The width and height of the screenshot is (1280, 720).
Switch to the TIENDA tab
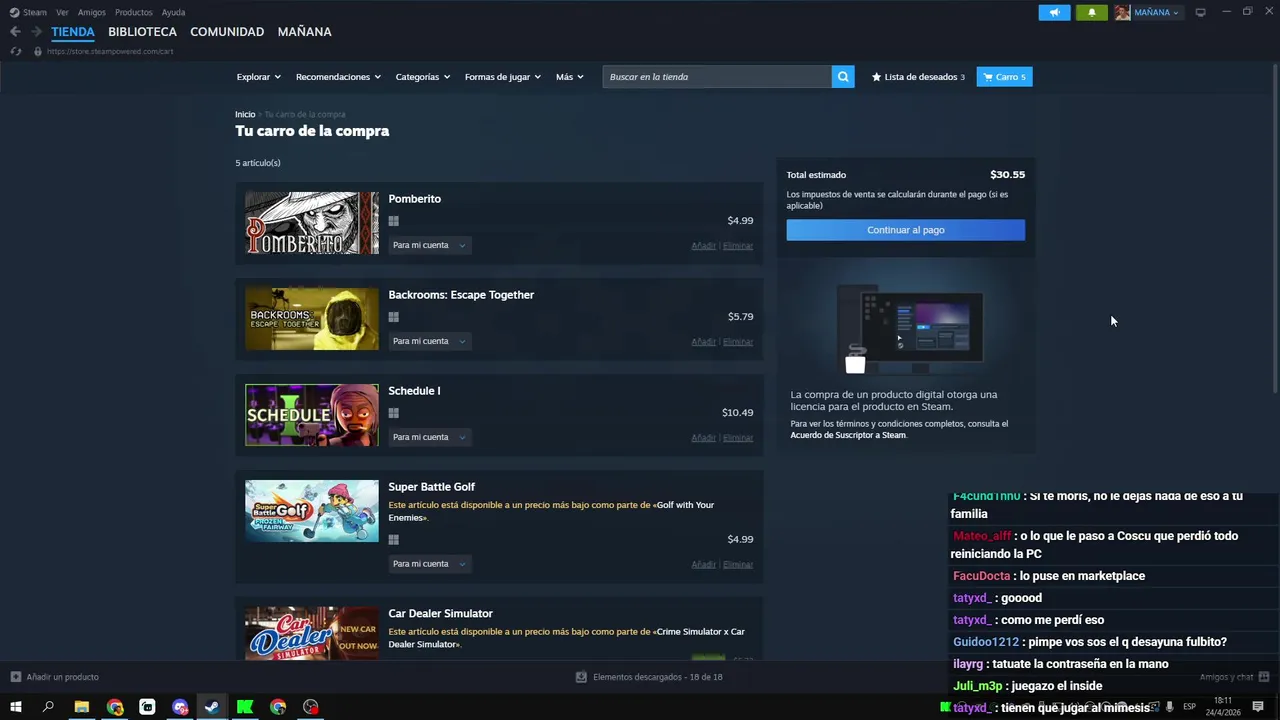(73, 32)
